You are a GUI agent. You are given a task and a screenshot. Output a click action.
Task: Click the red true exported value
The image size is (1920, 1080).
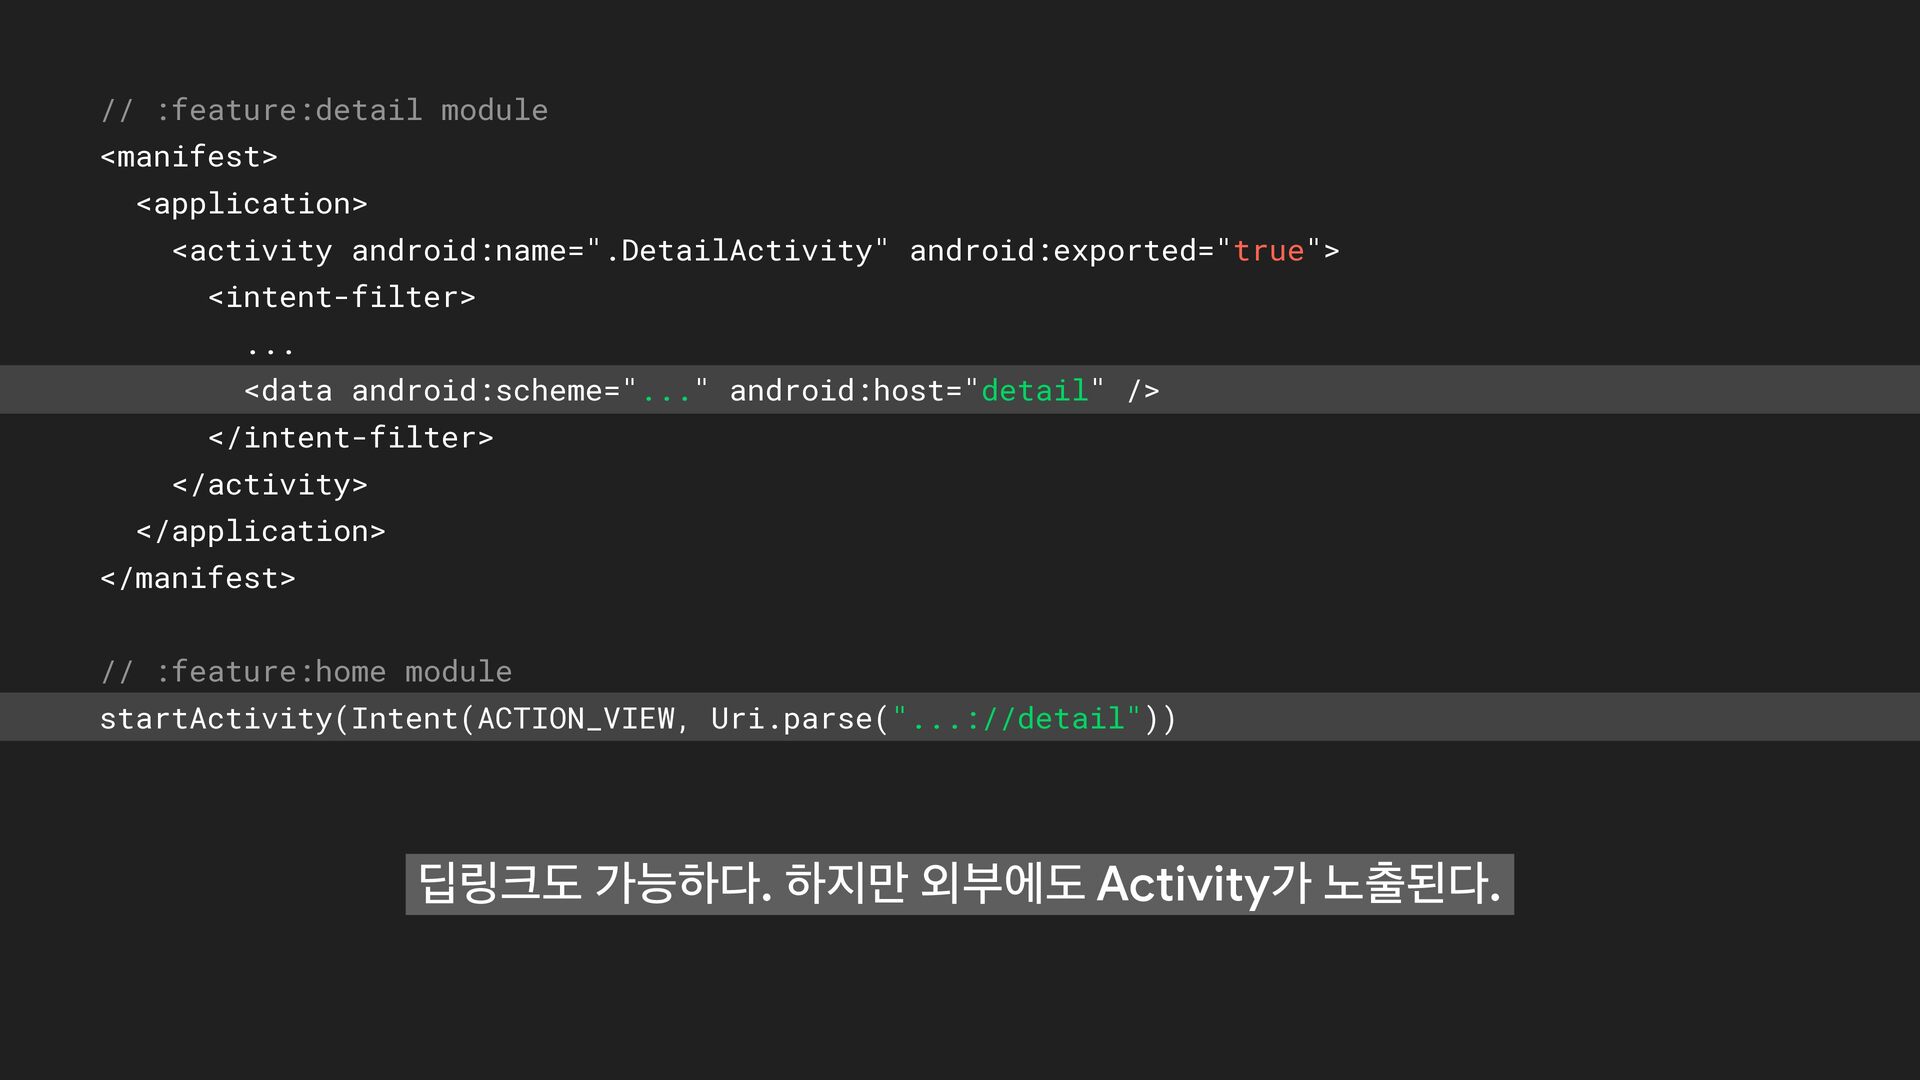tap(1268, 251)
